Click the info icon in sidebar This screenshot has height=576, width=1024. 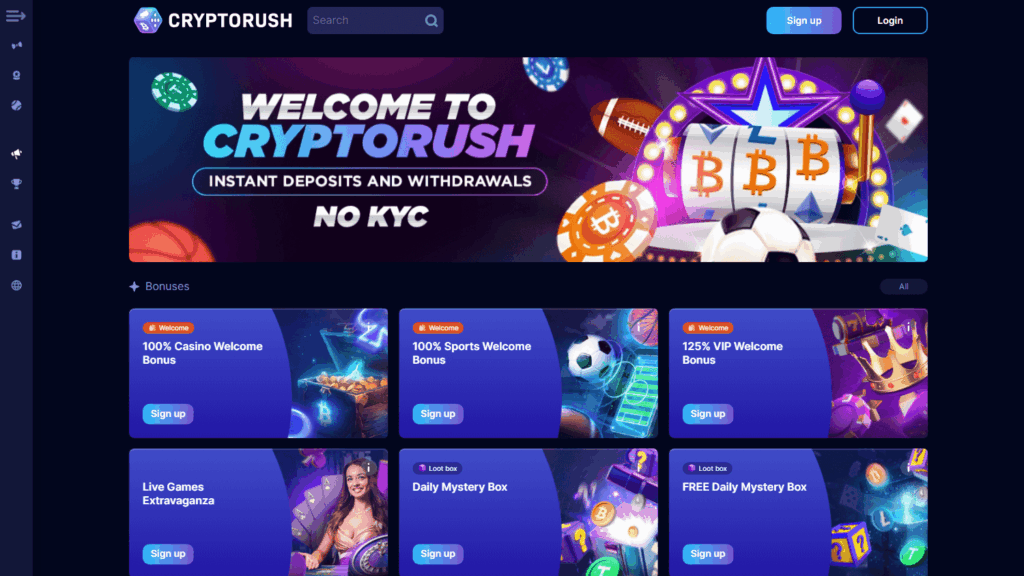(16, 255)
